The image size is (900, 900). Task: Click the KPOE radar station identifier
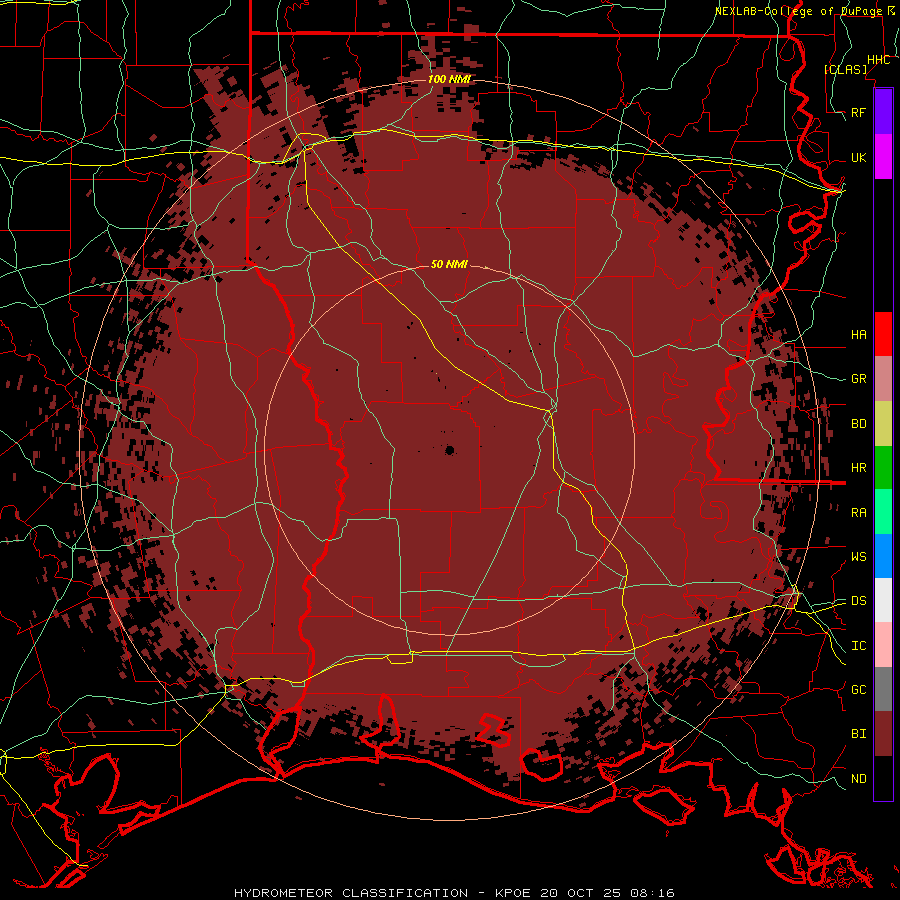point(514,893)
